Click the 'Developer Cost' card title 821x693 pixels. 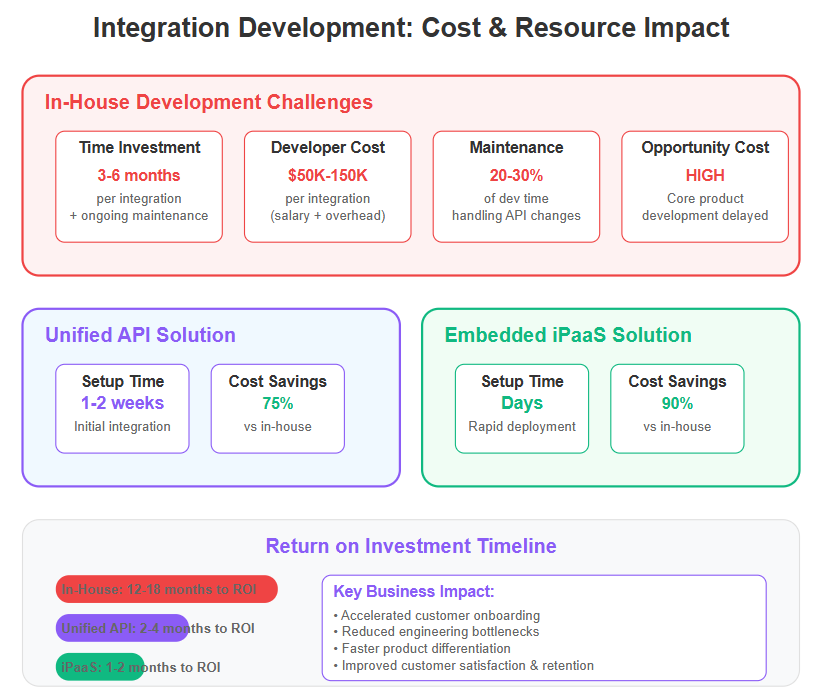(x=328, y=148)
